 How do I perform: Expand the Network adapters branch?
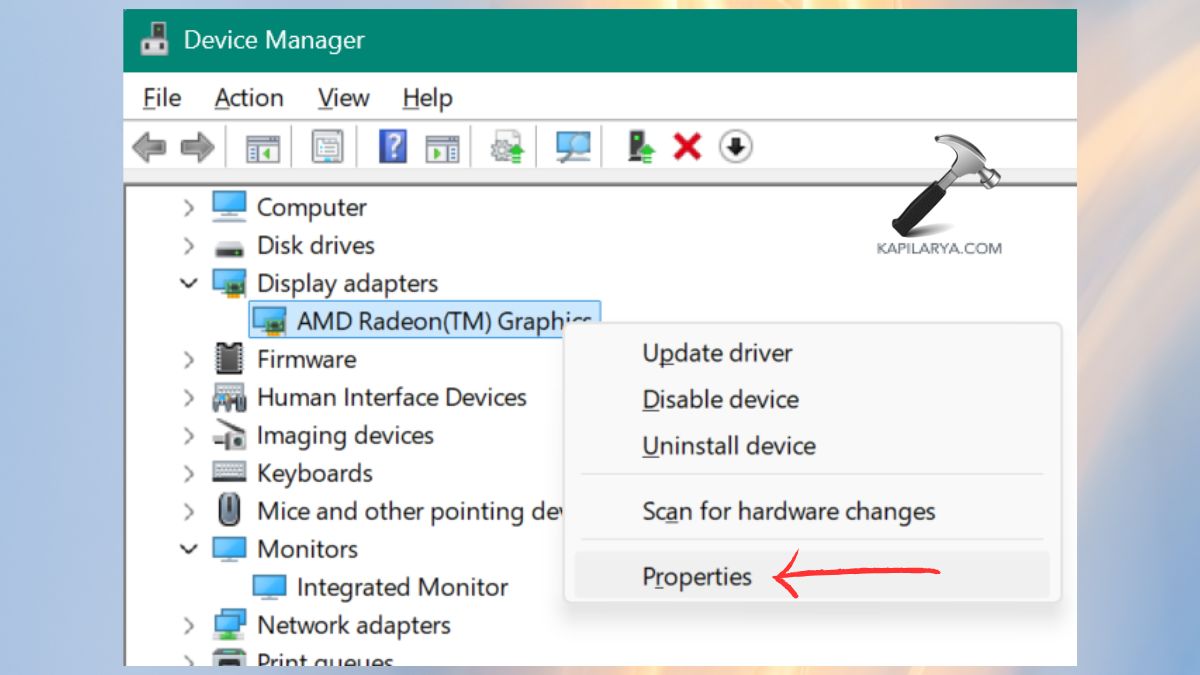190,625
